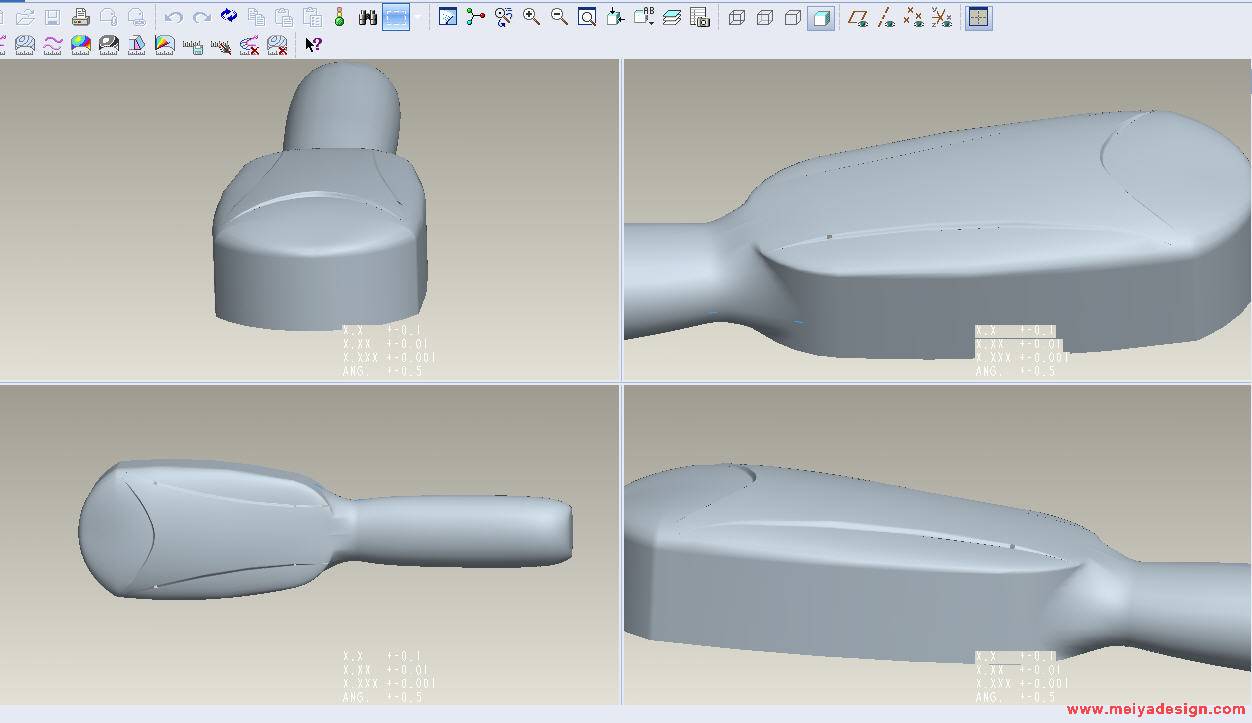
Task: Run the draft analysis tool
Action: coord(137,45)
